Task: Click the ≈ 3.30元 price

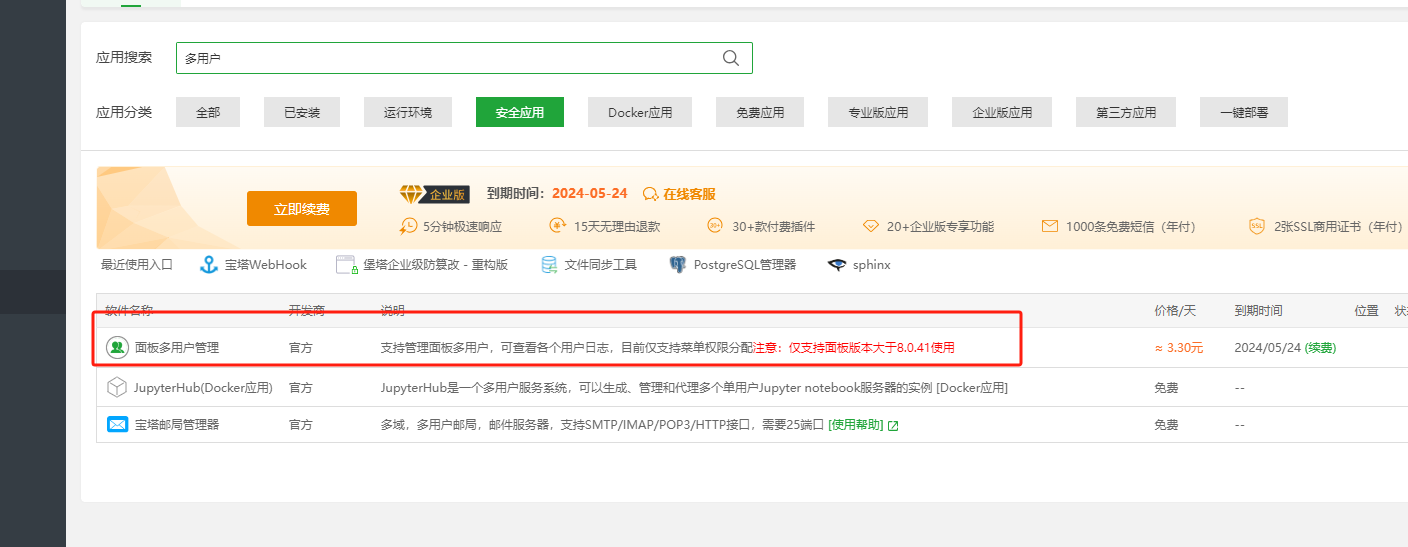Action: pyautogui.click(x=1179, y=348)
